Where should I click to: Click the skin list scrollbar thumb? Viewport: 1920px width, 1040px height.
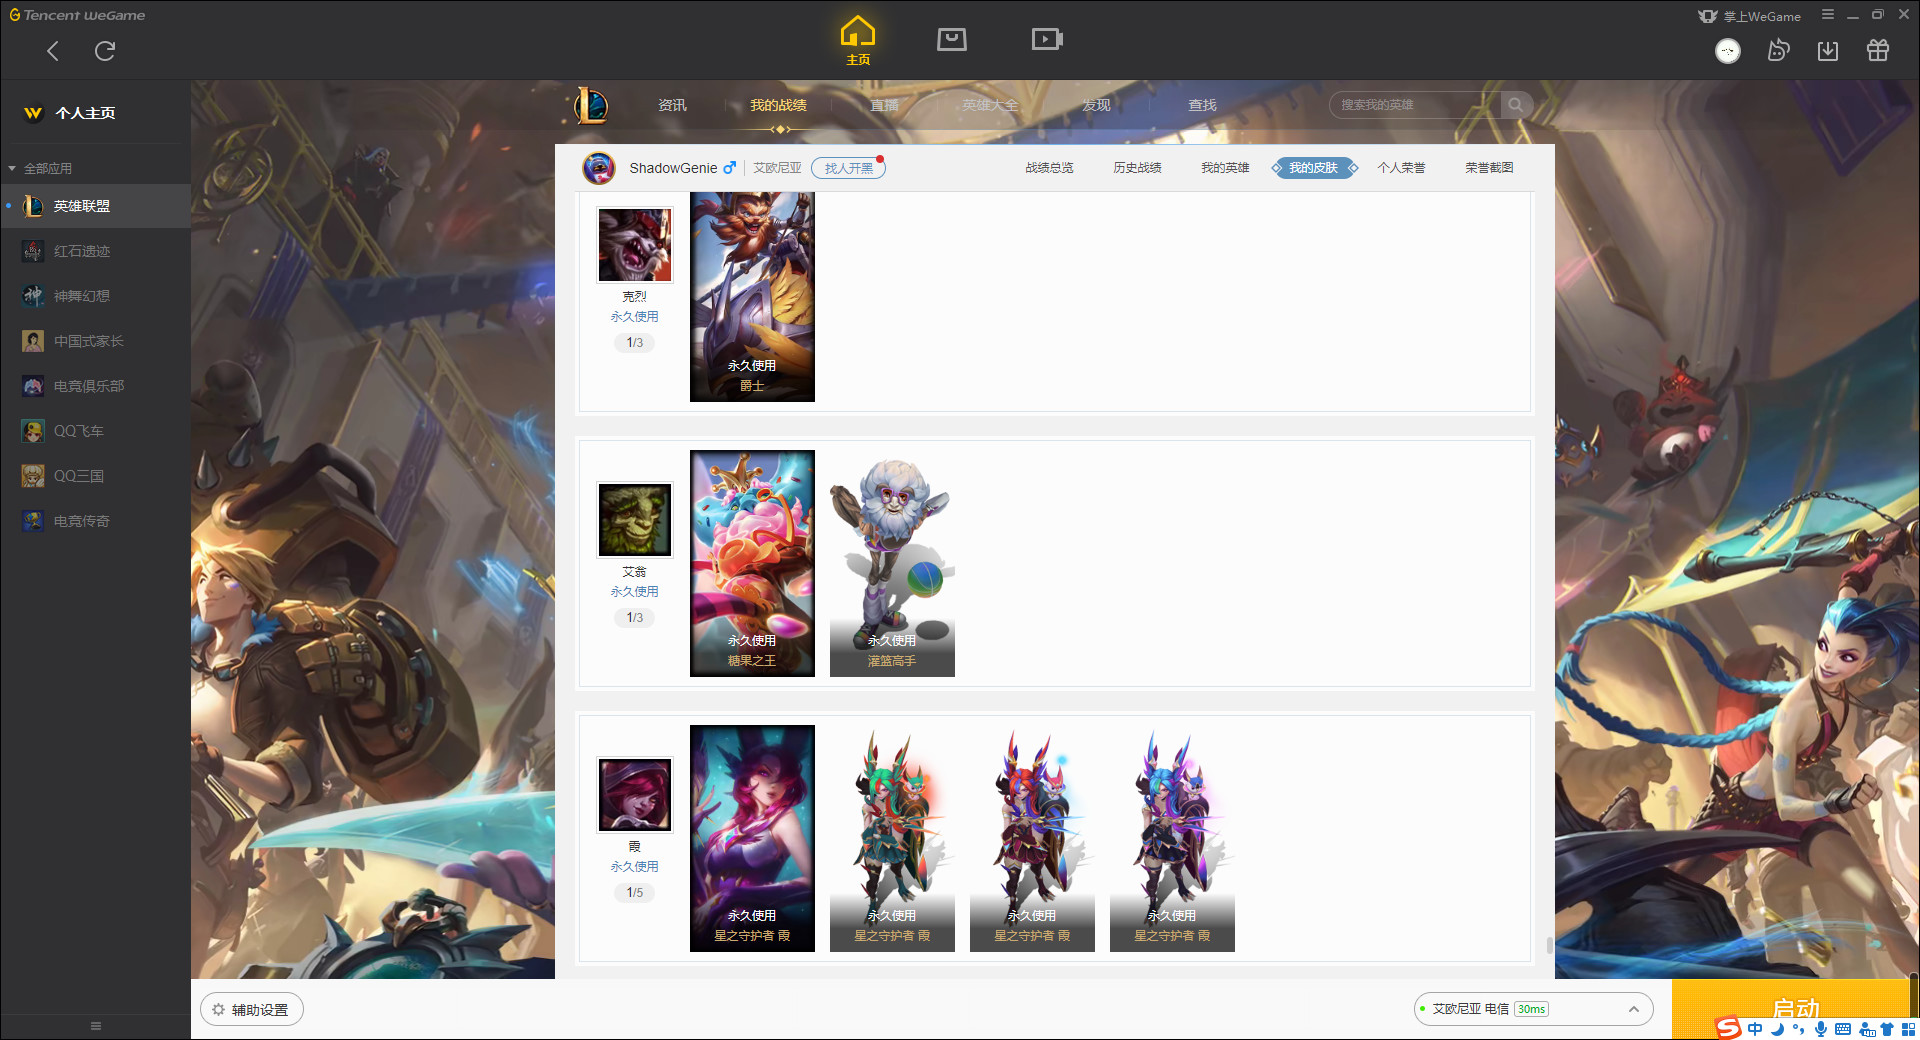point(1550,945)
